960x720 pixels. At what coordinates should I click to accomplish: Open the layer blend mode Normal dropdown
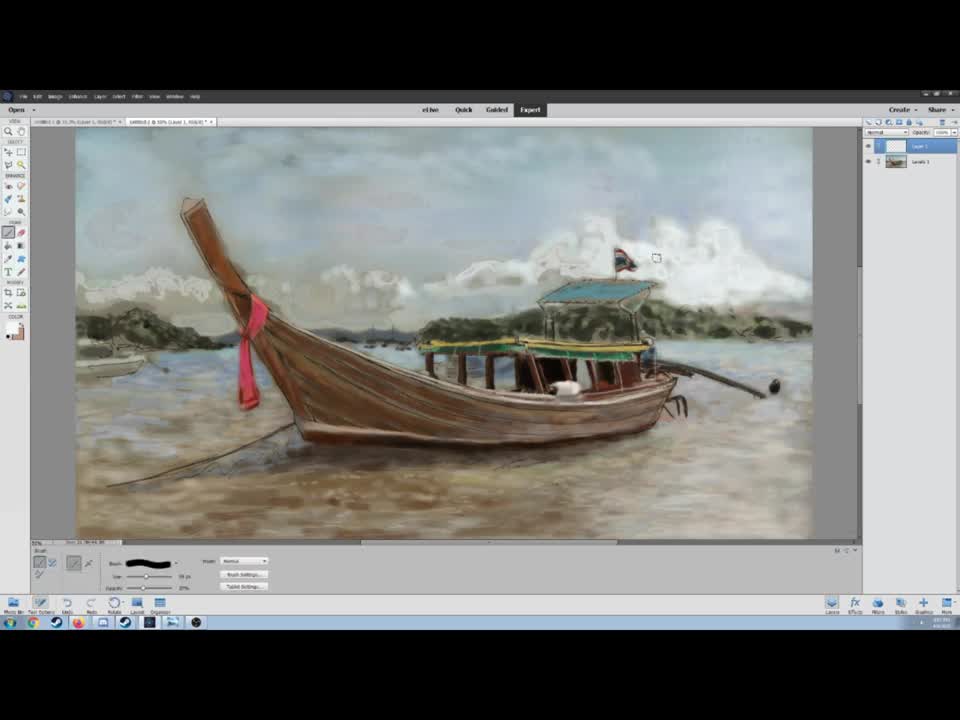click(886, 132)
